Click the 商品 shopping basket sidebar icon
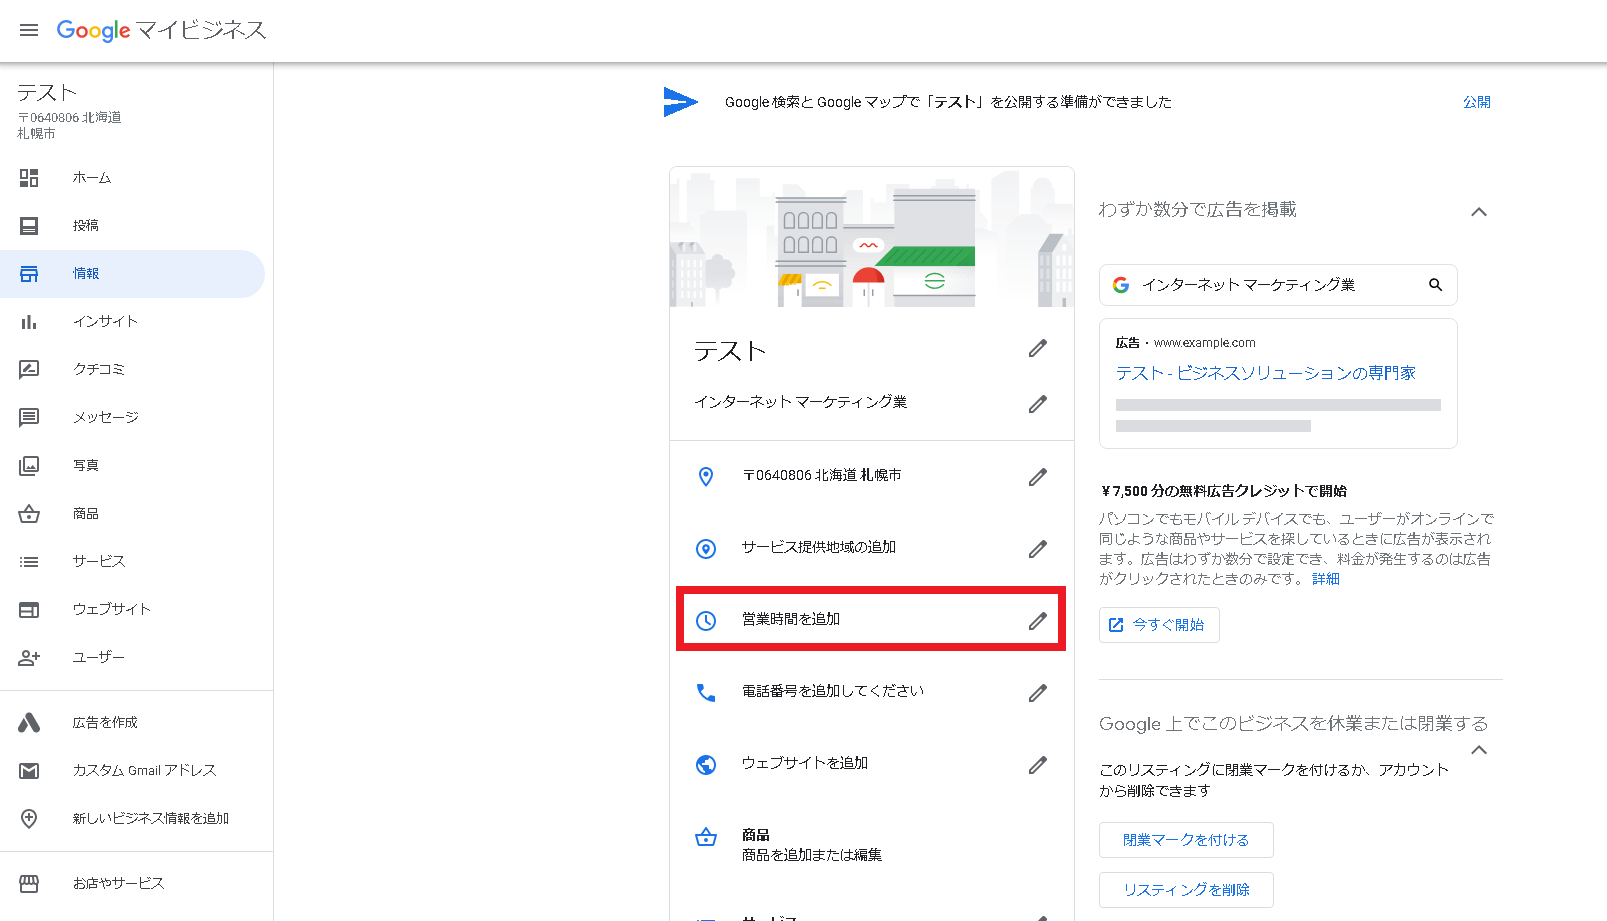The image size is (1607, 921). tap(29, 514)
